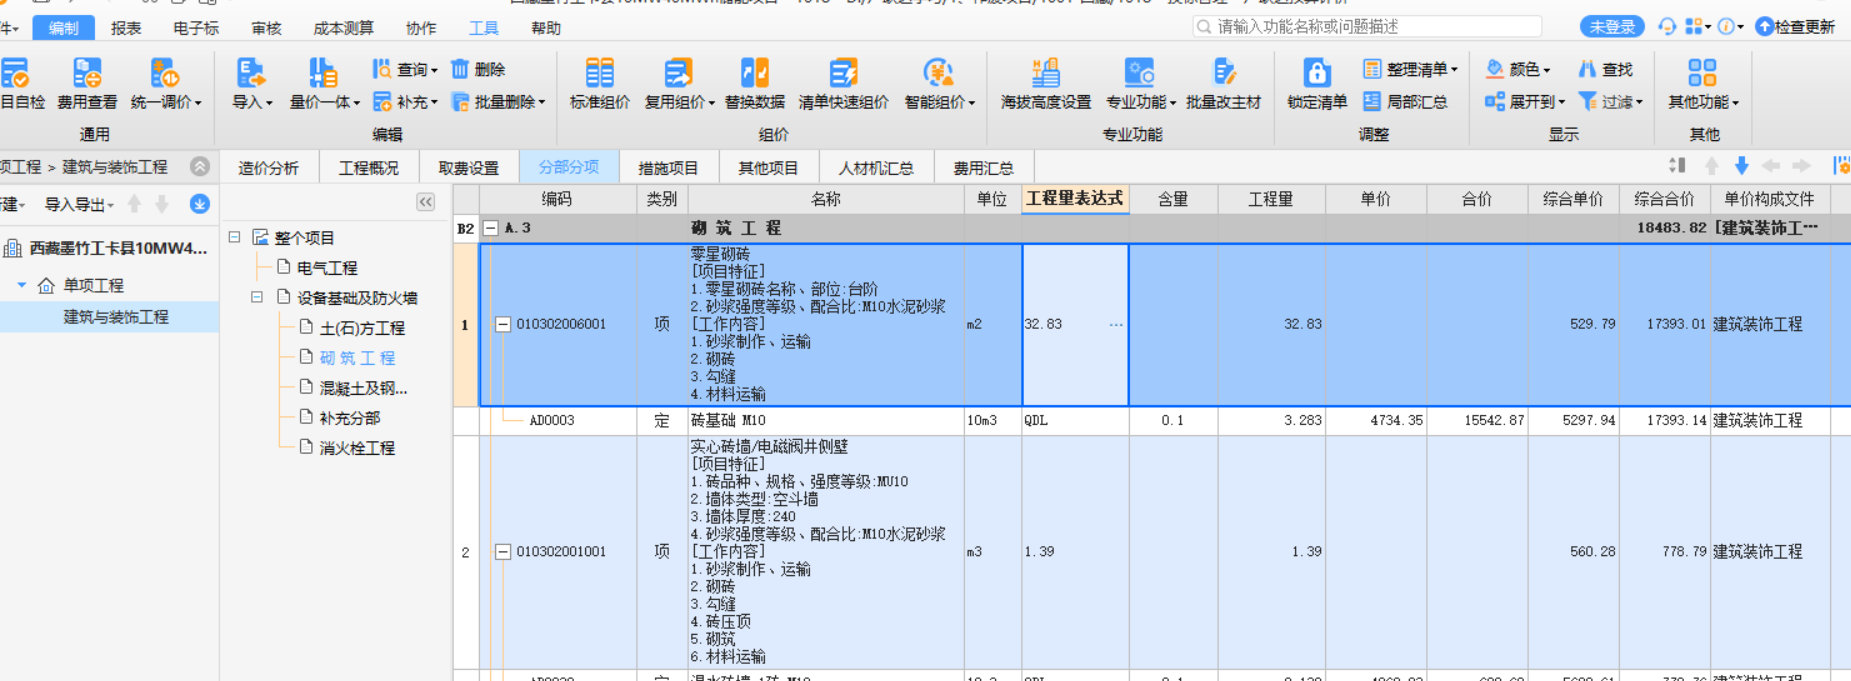Viewport: 1851px width, 681px height.
Task: Open the 过滤 filter dropdown
Action: point(1610,102)
